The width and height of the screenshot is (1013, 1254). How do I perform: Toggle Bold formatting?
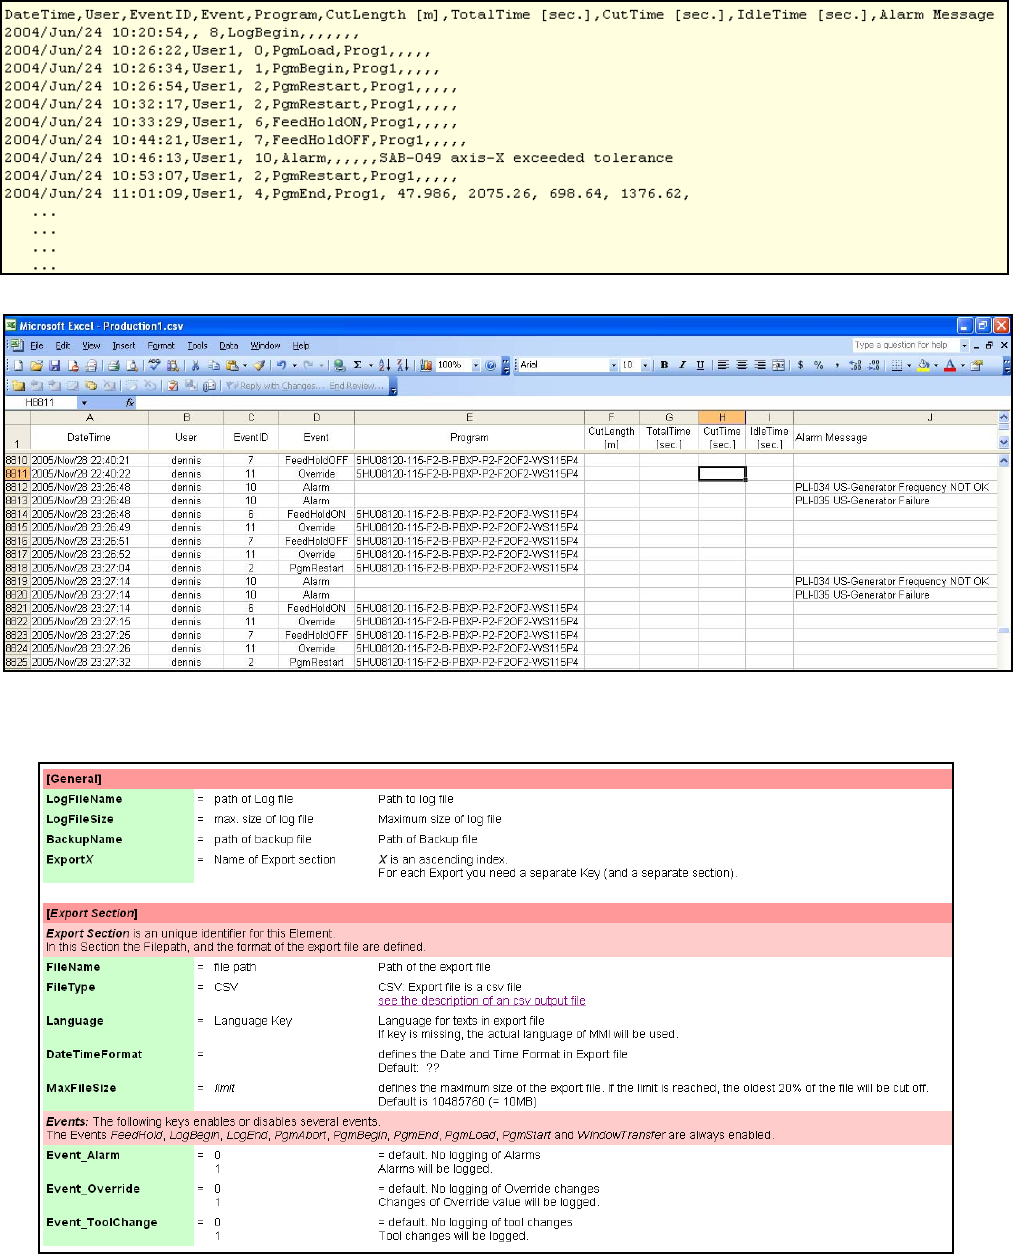click(664, 365)
